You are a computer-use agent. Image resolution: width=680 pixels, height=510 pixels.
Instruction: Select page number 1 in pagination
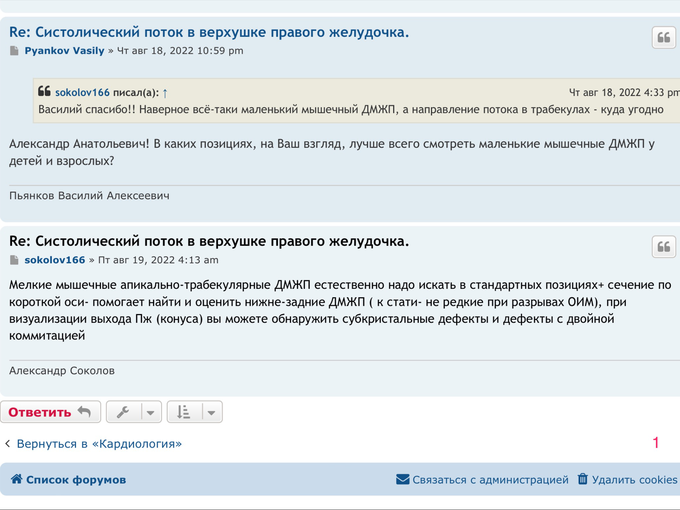[656, 443]
